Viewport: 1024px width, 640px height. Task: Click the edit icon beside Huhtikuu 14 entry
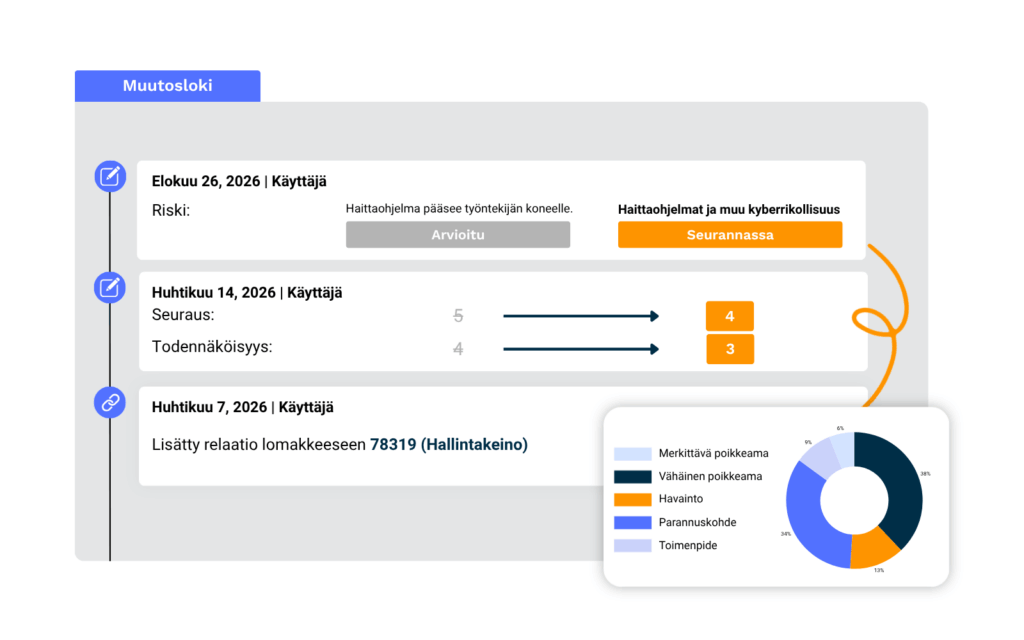[x=110, y=287]
